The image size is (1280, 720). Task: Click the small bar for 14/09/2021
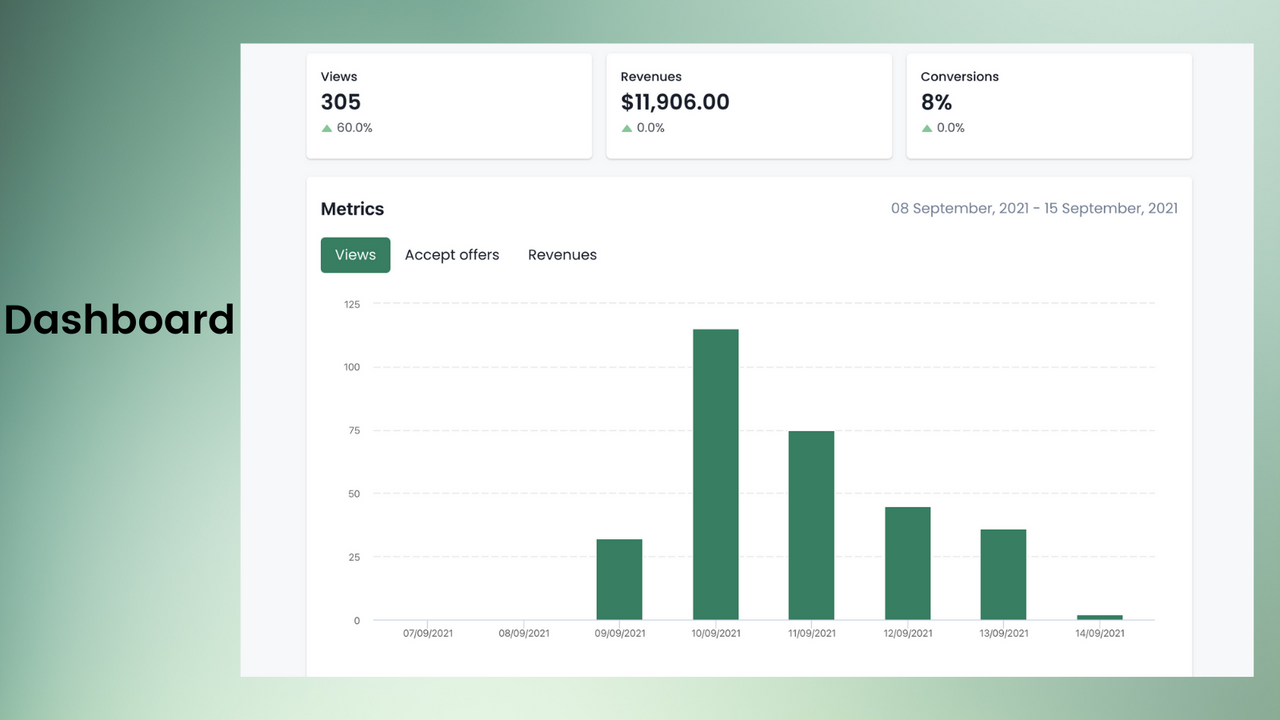click(x=1099, y=616)
